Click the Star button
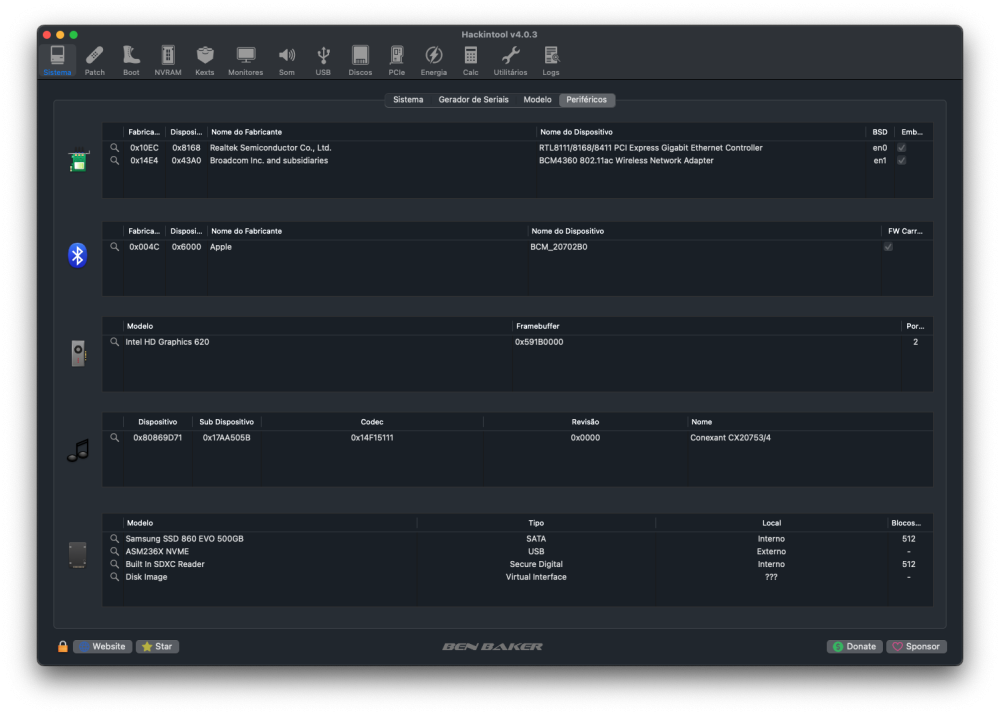1000x715 pixels. click(158, 646)
